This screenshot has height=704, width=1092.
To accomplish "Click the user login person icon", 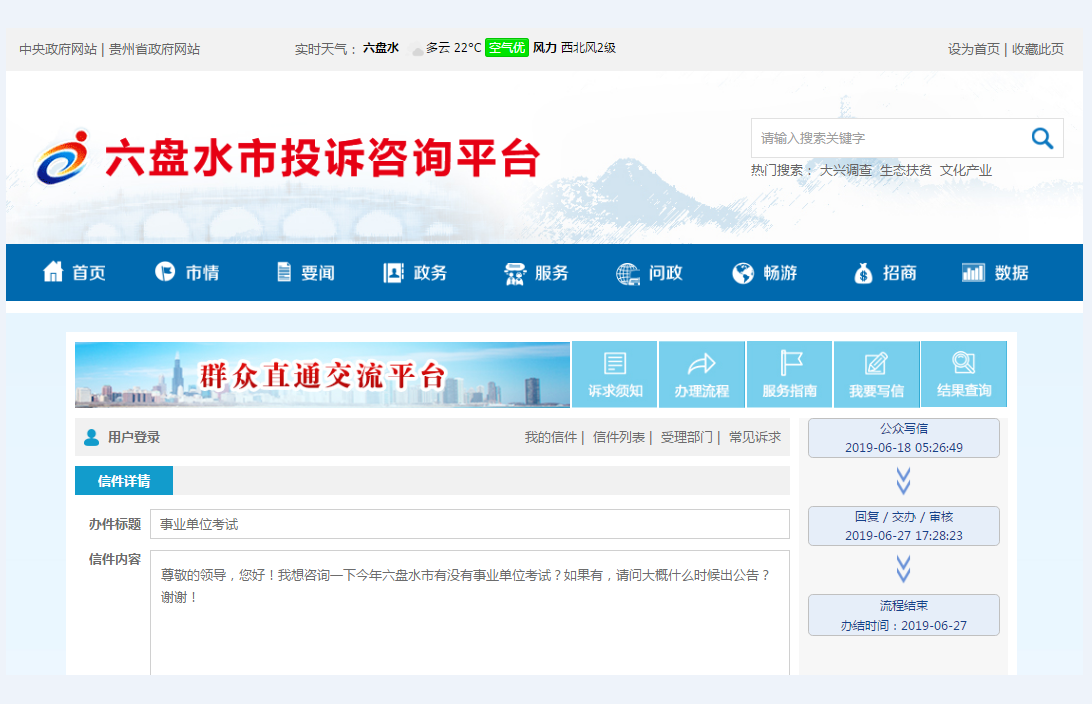I will pos(92,437).
